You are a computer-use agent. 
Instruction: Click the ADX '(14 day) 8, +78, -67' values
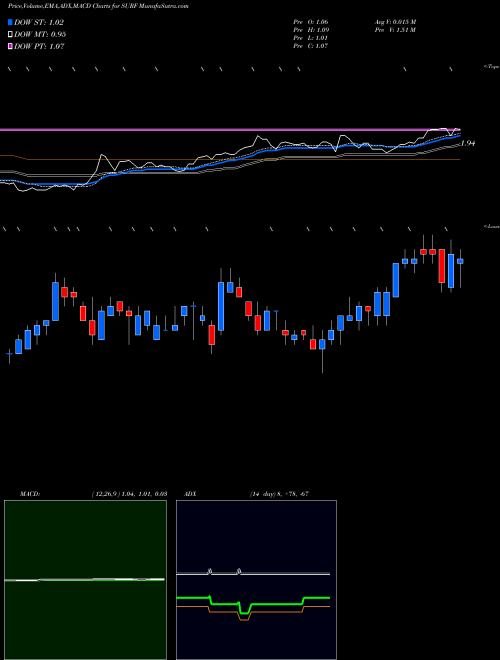[279, 494]
